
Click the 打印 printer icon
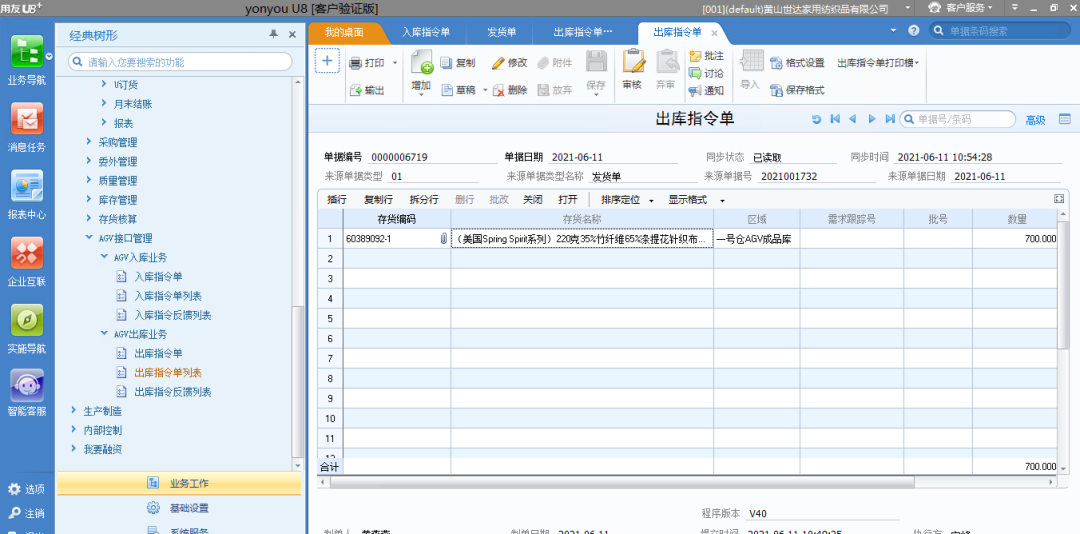tap(355, 63)
